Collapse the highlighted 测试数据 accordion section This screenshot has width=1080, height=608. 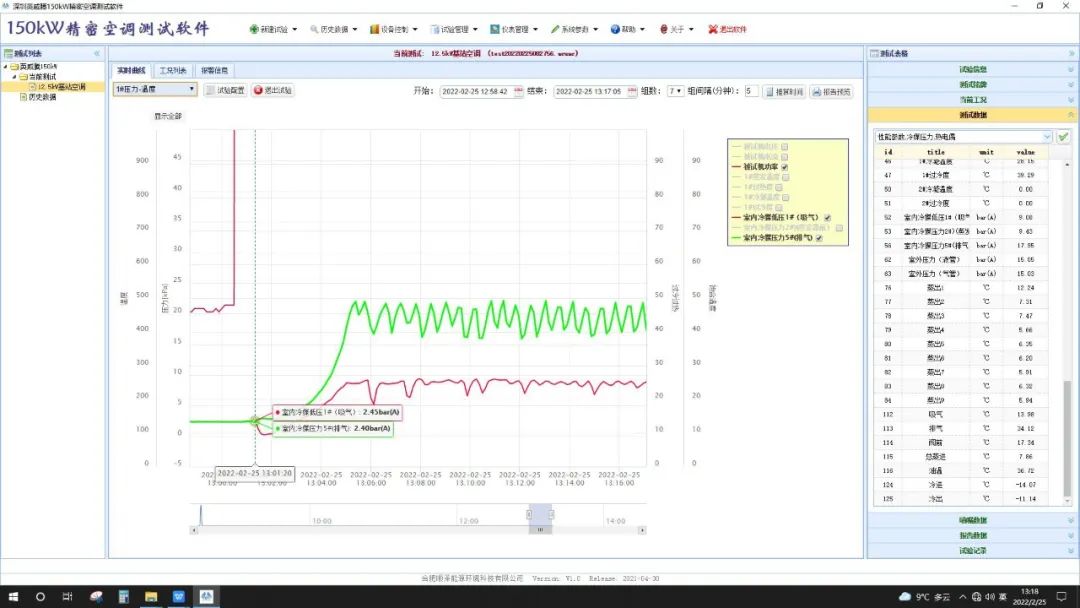(x=972, y=115)
